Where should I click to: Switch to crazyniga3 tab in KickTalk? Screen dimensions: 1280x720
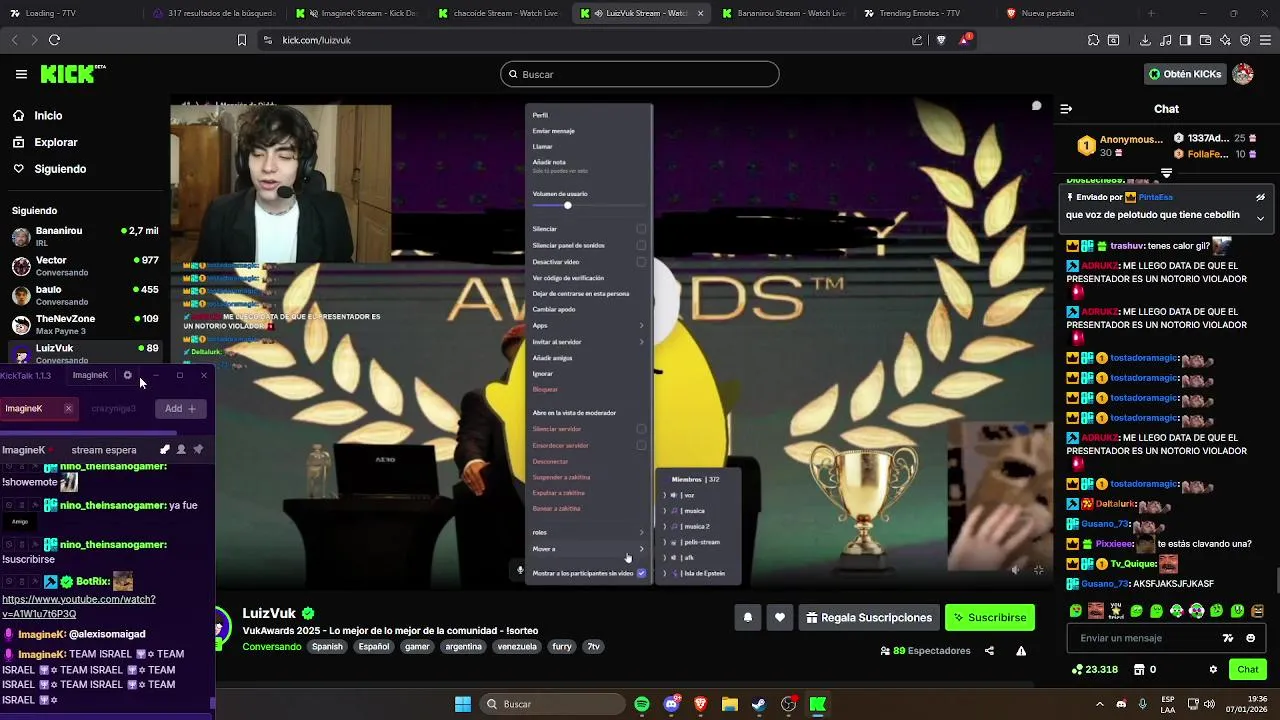click(x=113, y=408)
